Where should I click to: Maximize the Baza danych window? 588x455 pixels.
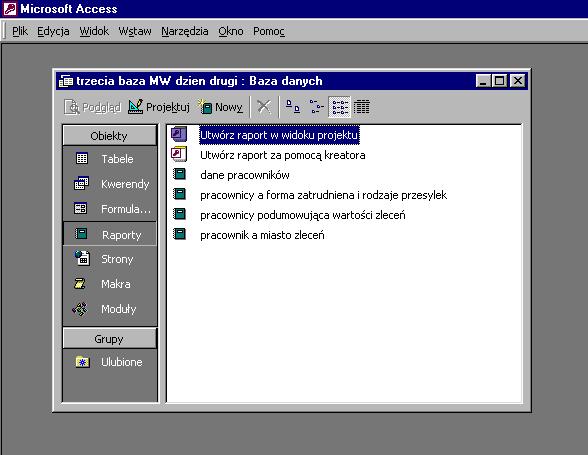point(499,81)
